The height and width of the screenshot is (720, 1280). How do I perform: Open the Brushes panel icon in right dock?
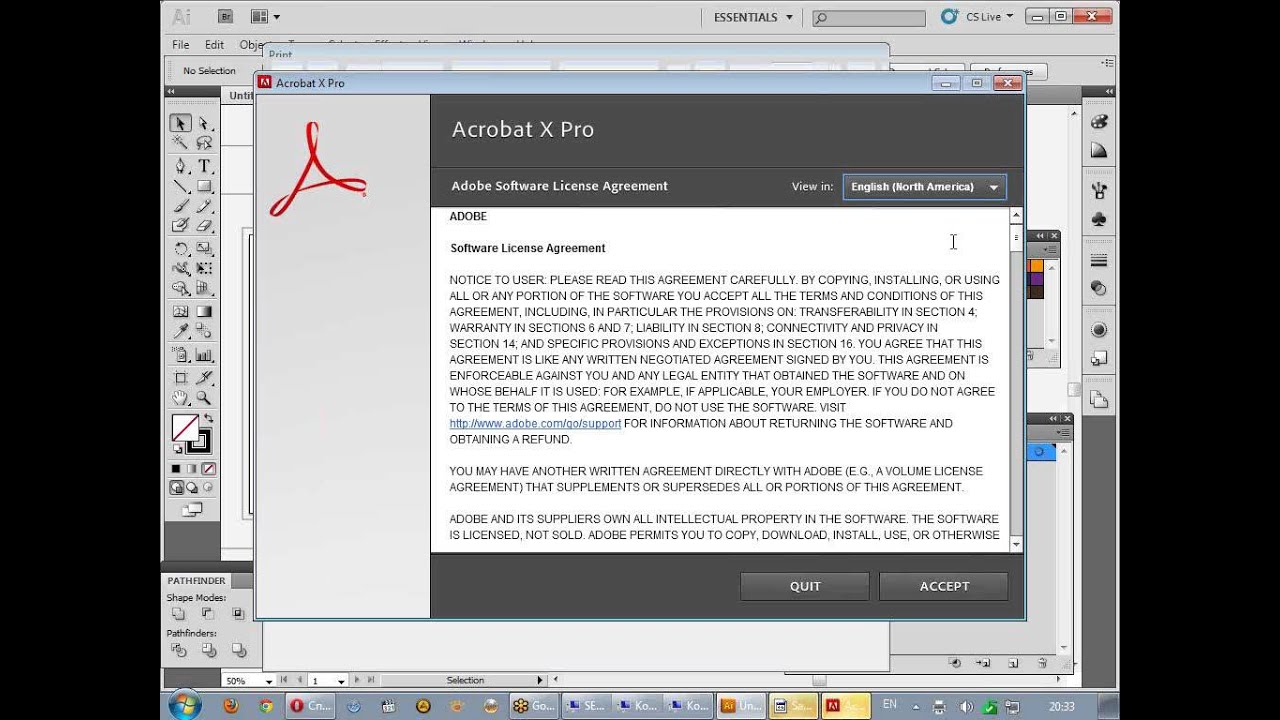coord(1099,190)
